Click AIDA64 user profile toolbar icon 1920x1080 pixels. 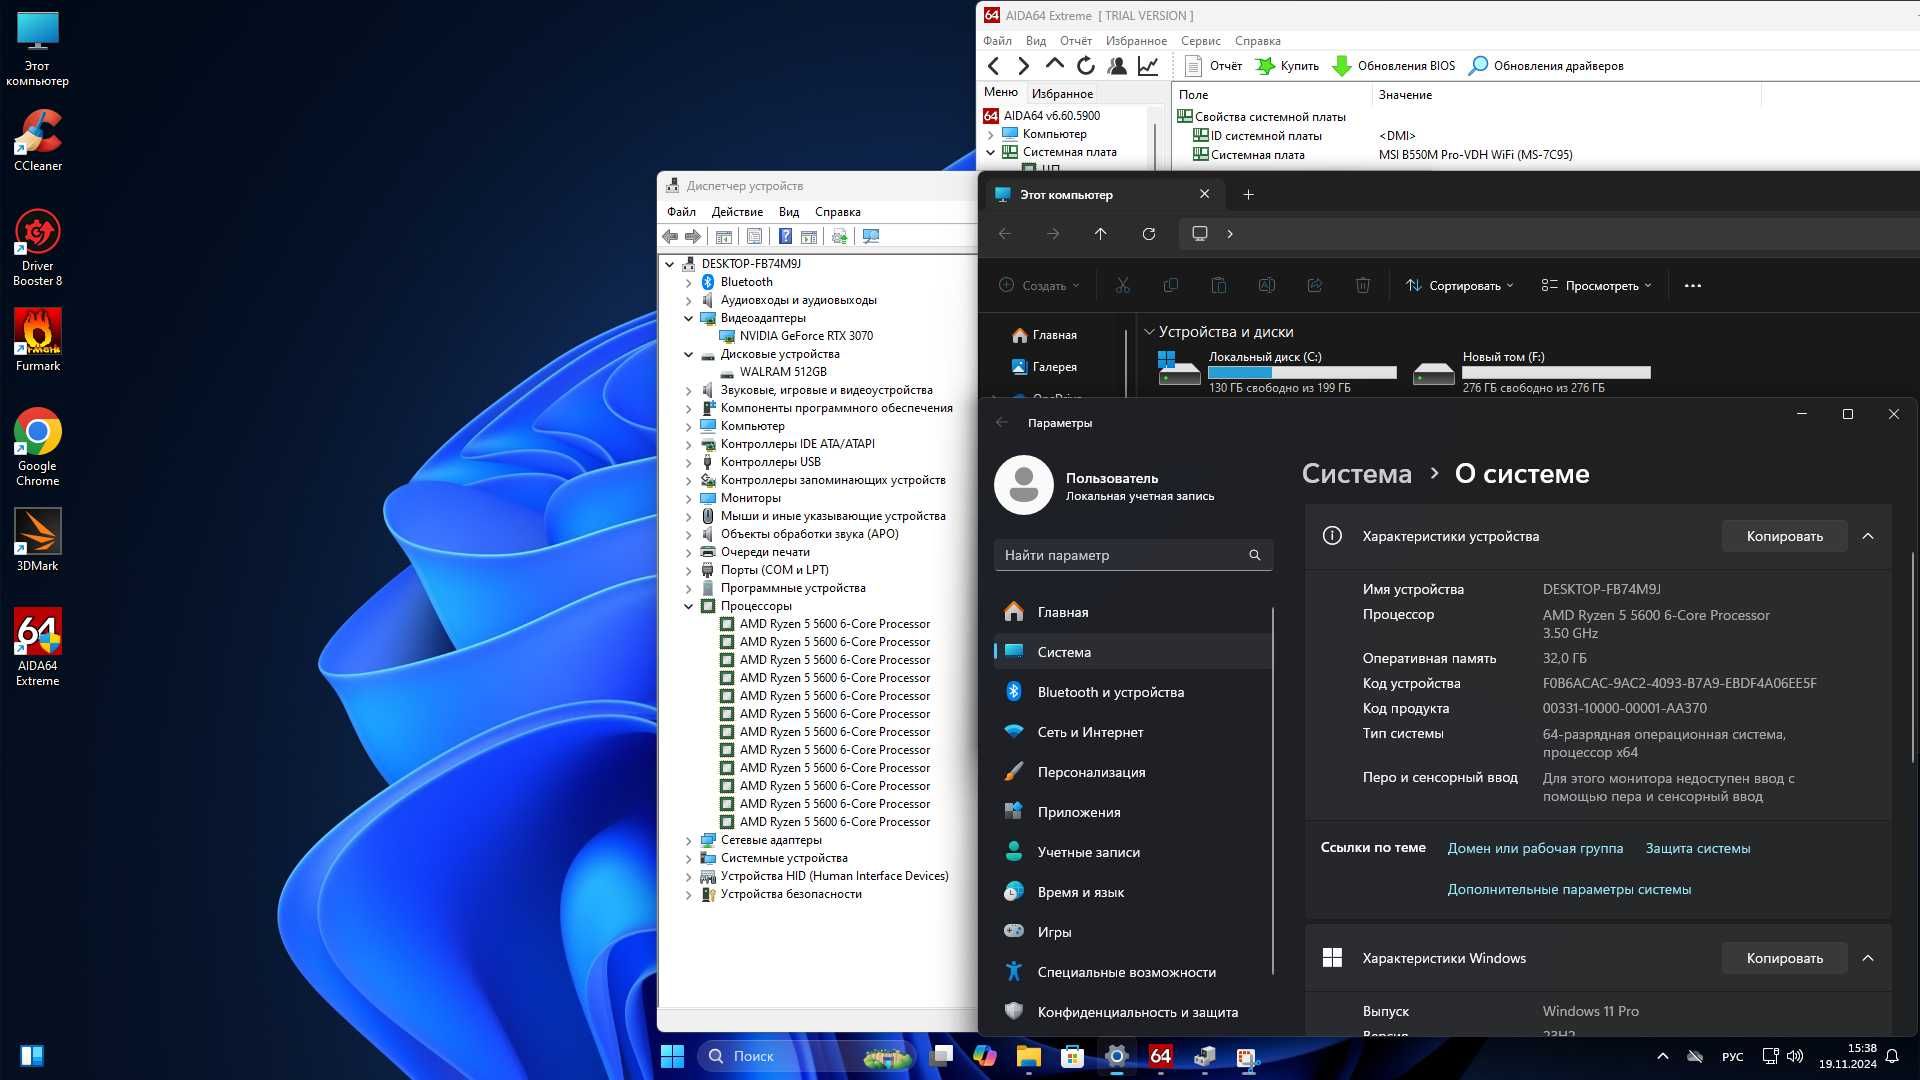1117,66
